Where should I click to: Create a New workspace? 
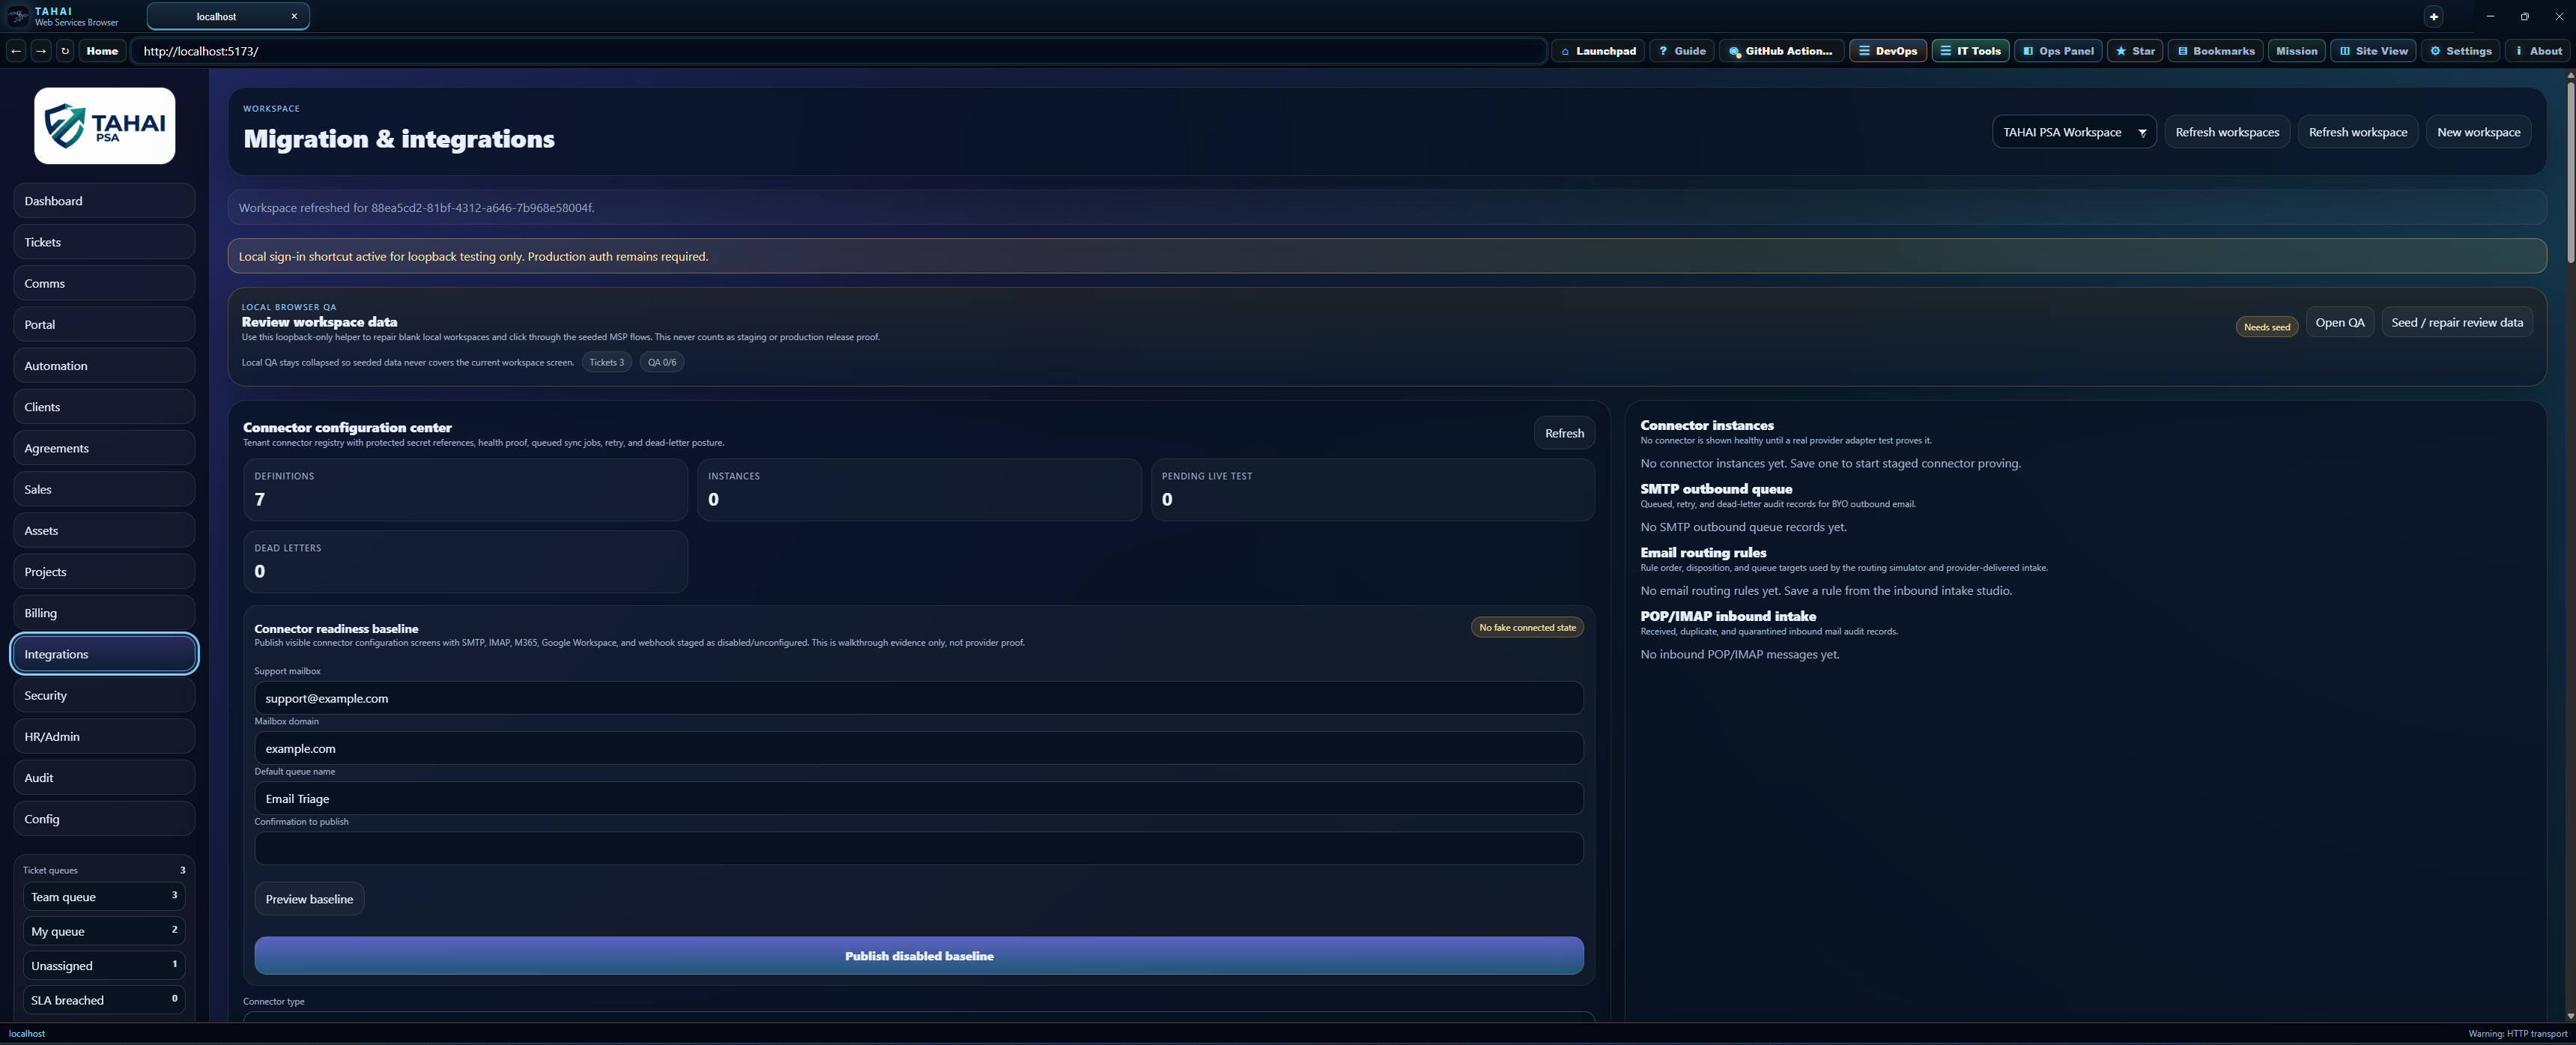pyautogui.click(x=2478, y=132)
